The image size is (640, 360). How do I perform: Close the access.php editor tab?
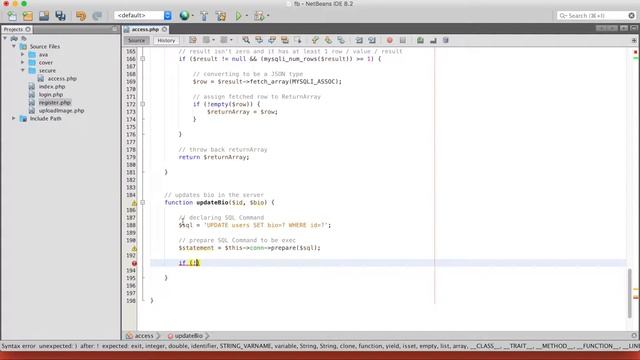164,29
